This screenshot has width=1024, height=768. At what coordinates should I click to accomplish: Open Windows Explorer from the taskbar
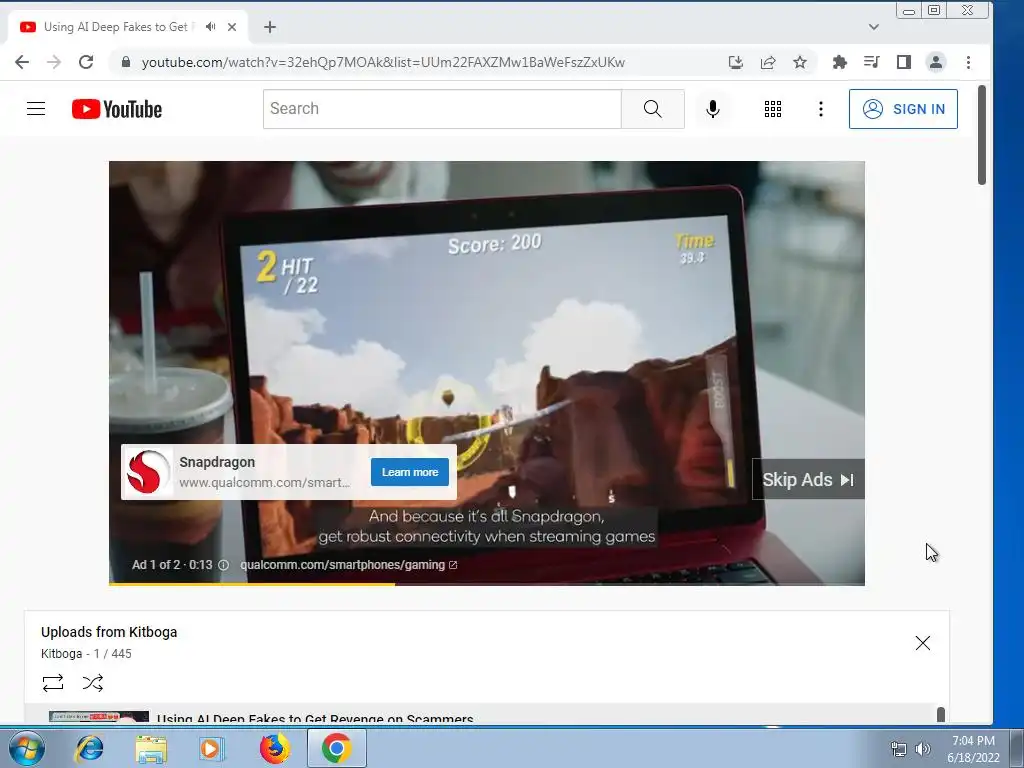click(151, 748)
